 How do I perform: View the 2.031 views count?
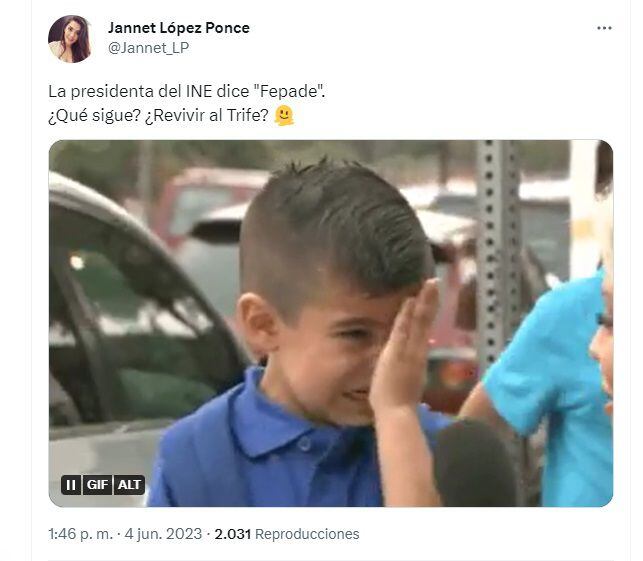click(233, 534)
